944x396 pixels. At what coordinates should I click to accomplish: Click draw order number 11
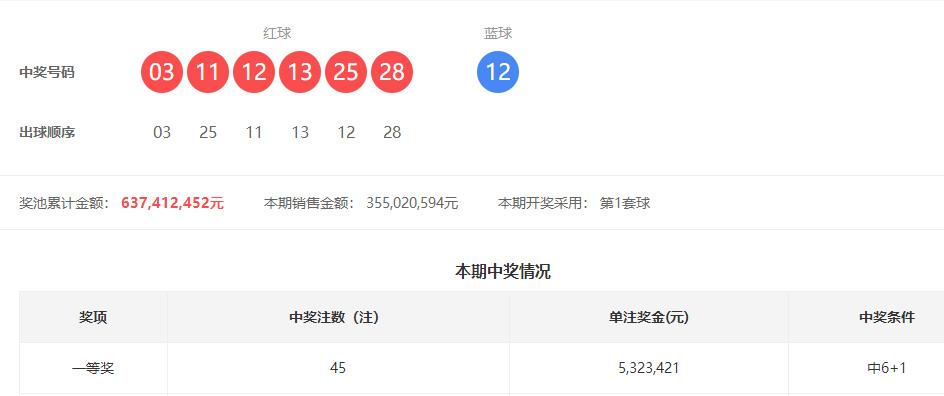pyautogui.click(x=254, y=132)
